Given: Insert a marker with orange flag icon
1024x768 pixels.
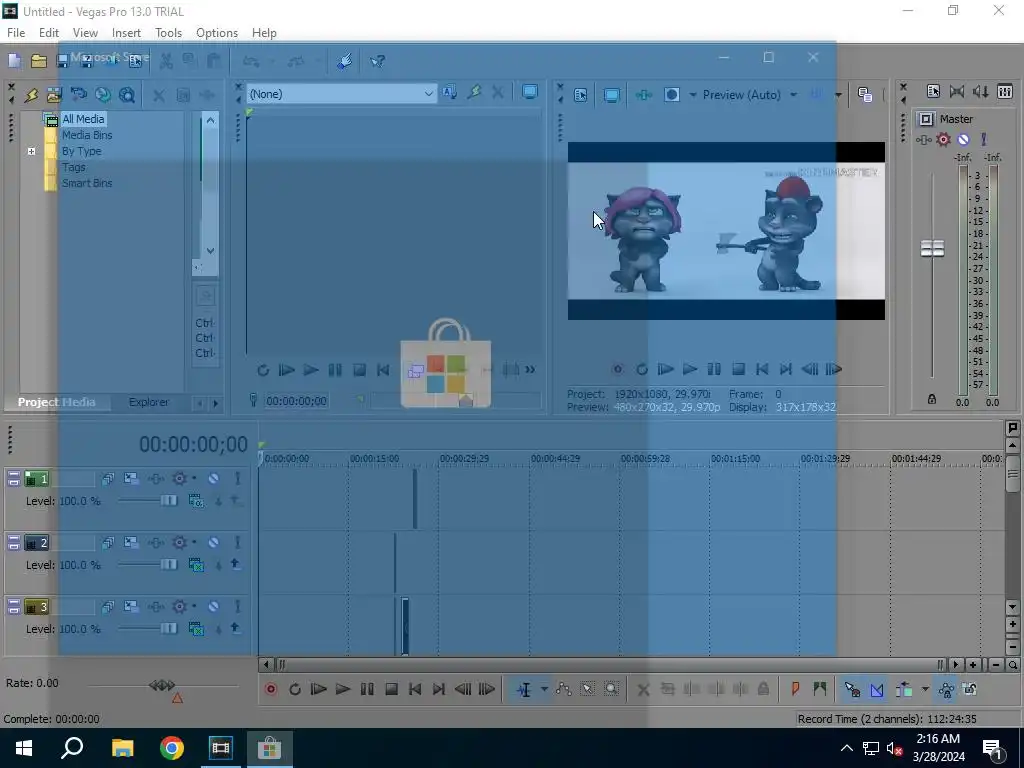Looking at the screenshot, I should coord(795,689).
